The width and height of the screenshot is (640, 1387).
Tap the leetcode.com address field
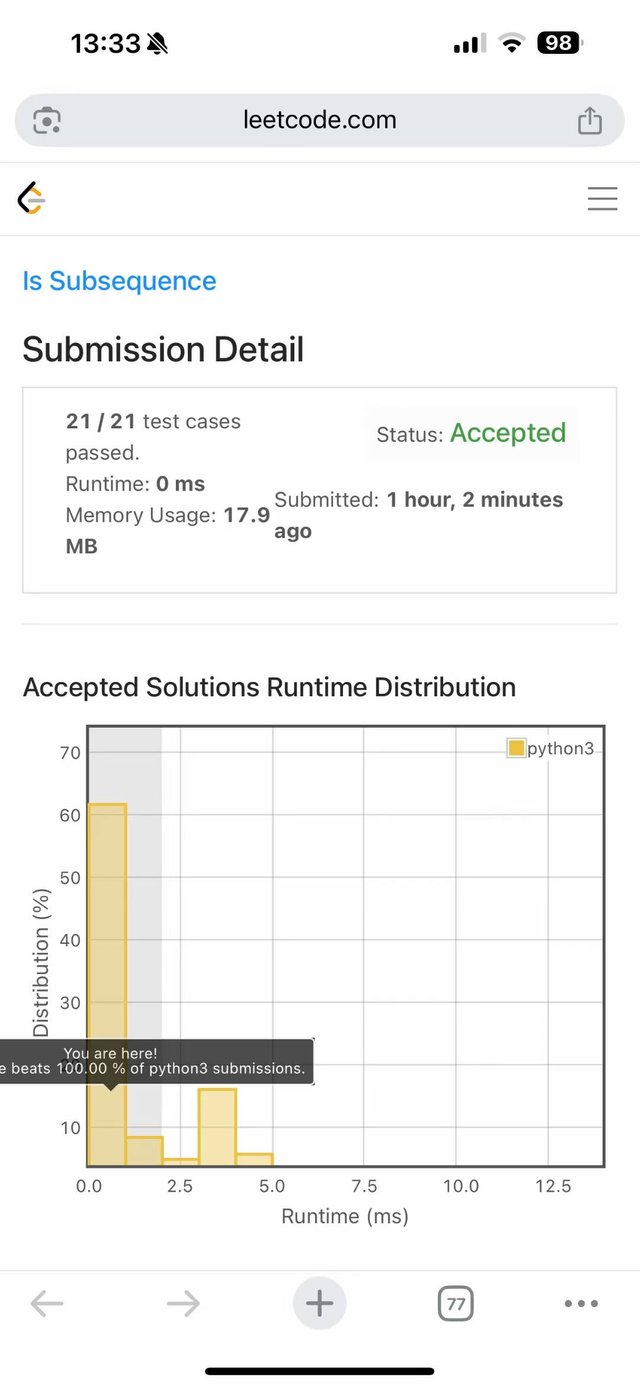[319, 121]
